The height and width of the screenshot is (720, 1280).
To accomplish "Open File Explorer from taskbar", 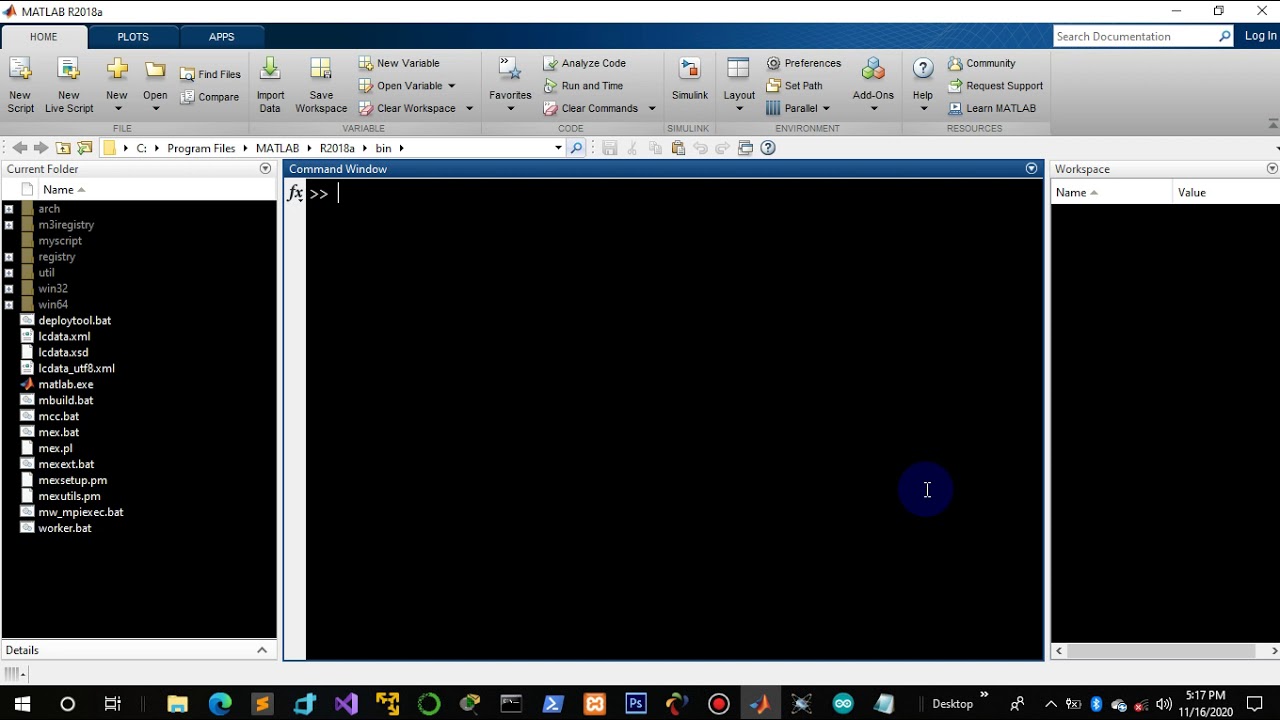I will 177,704.
